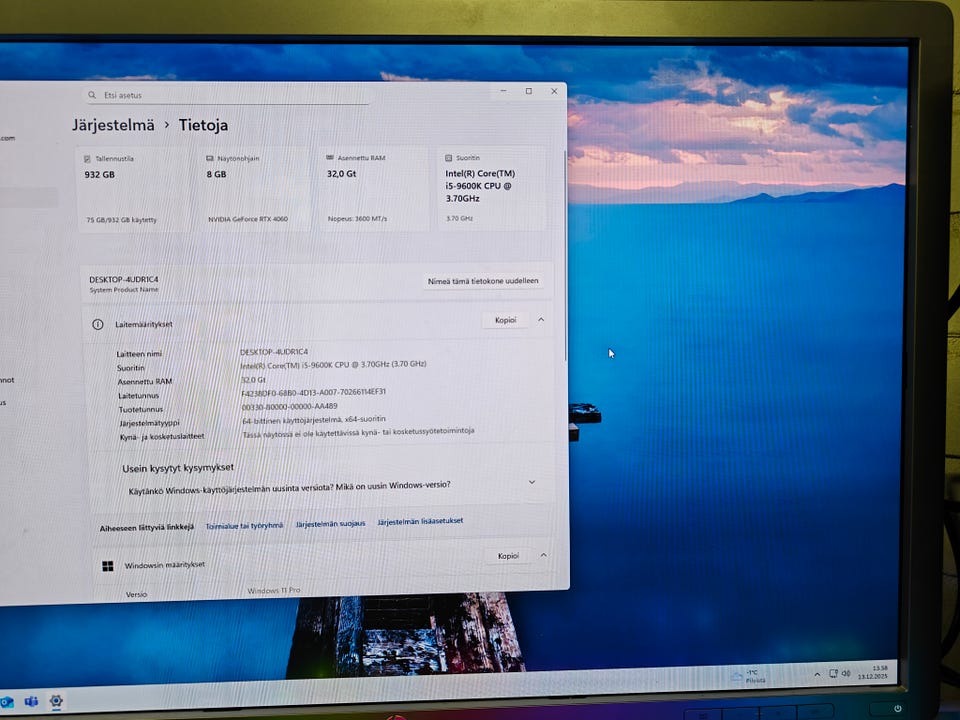960x720 pixels.
Task: Copy Windows specifications with Windowsin määritykset Kopioi
Action: pyautogui.click(x=508, y=556)
